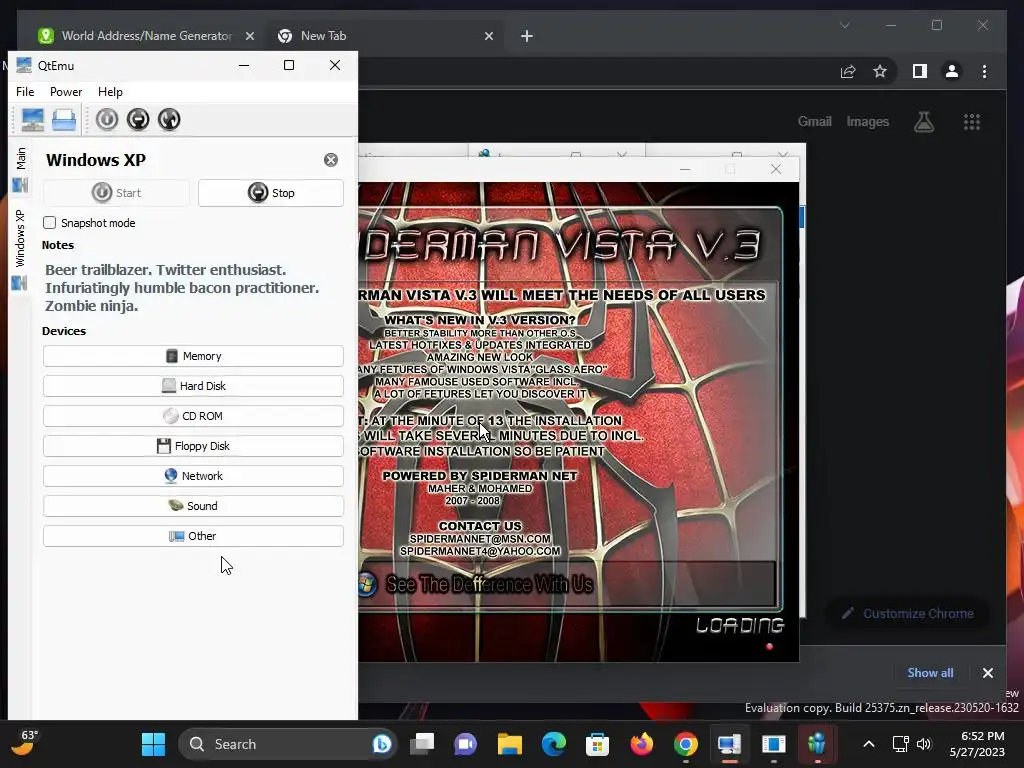Click the new machine icon in QtEmu toolbar
The width and height of the screenshot is (1024, 768).
pyautogui.click(x=33, y=120)
